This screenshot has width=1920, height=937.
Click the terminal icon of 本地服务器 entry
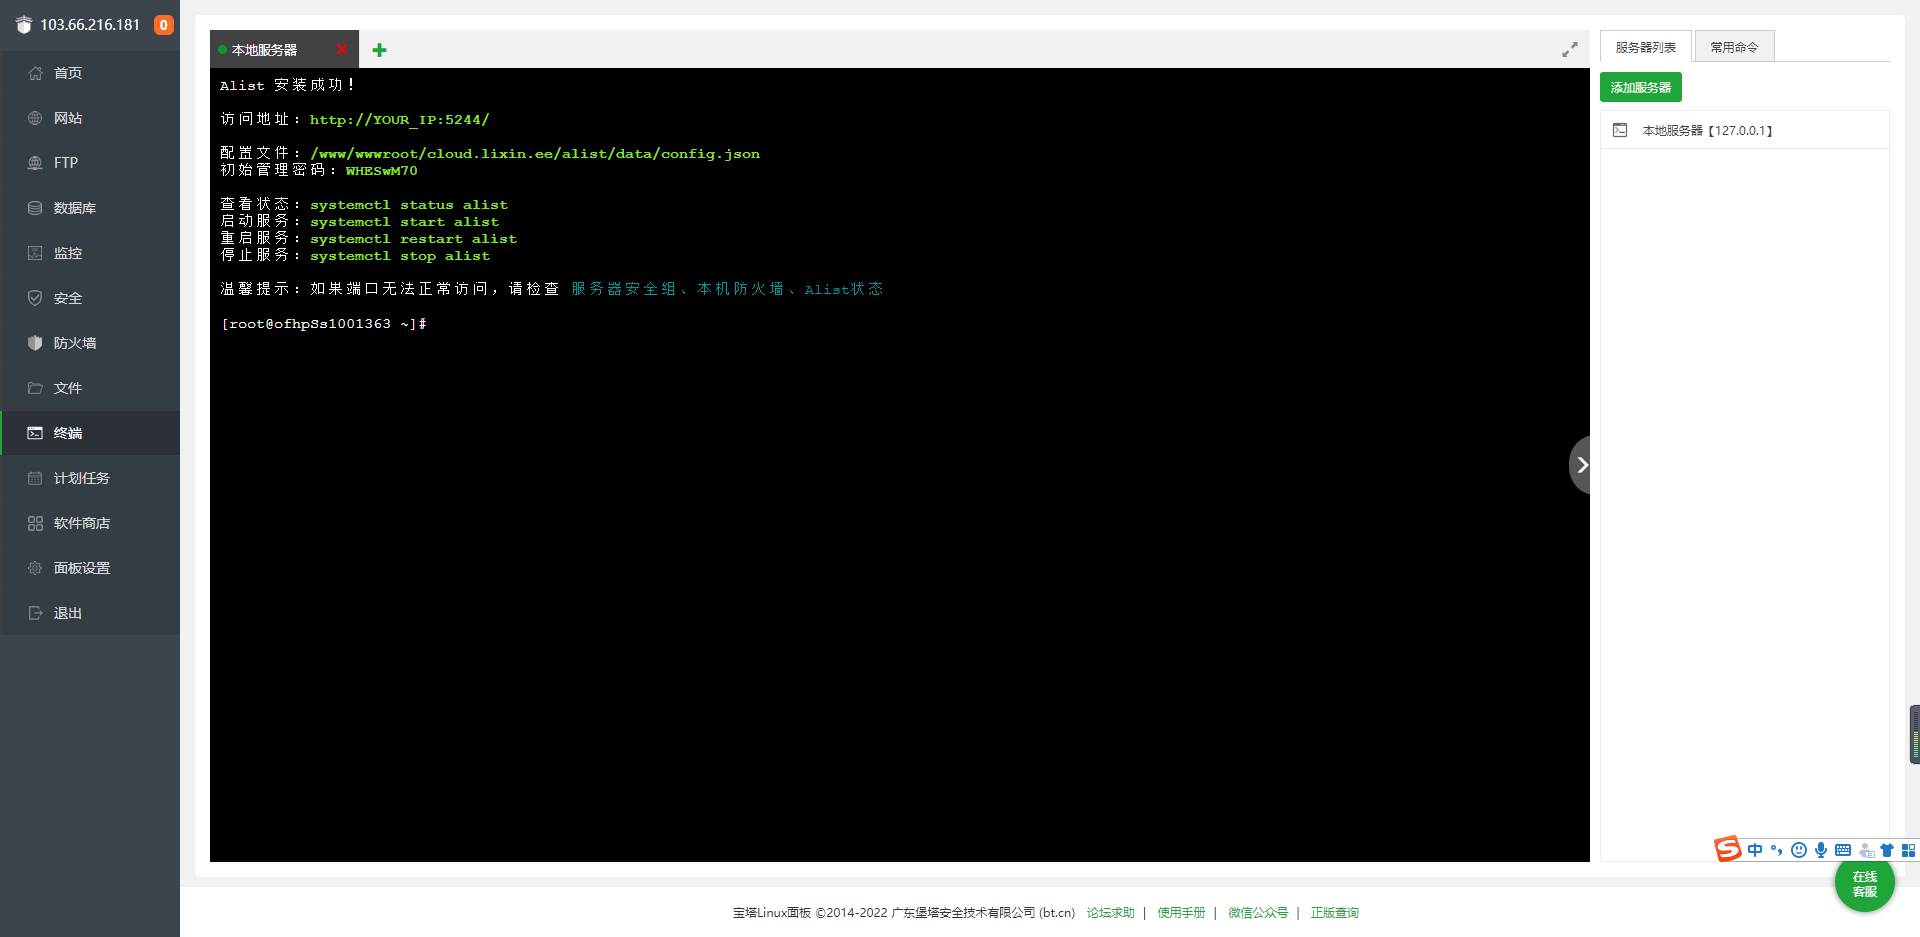pyautogui.click(x=1620, y=130)
